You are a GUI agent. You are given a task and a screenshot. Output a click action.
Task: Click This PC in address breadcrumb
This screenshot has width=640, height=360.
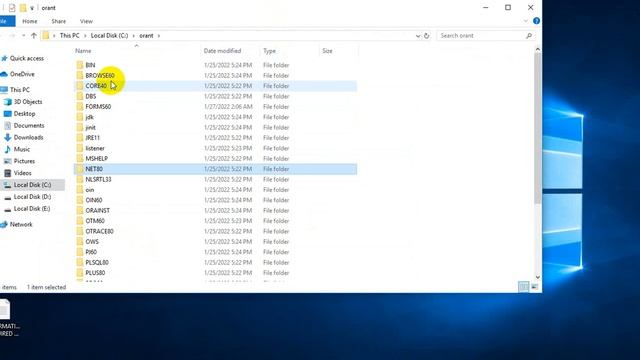69,36
